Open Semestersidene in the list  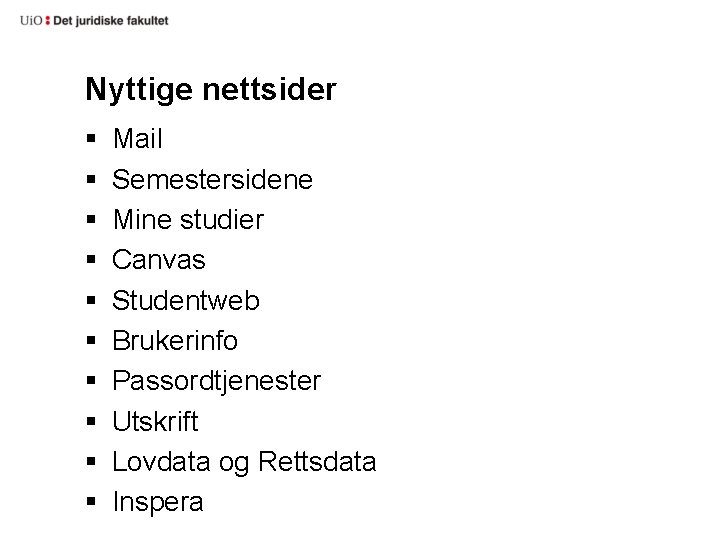coord(212,180)
